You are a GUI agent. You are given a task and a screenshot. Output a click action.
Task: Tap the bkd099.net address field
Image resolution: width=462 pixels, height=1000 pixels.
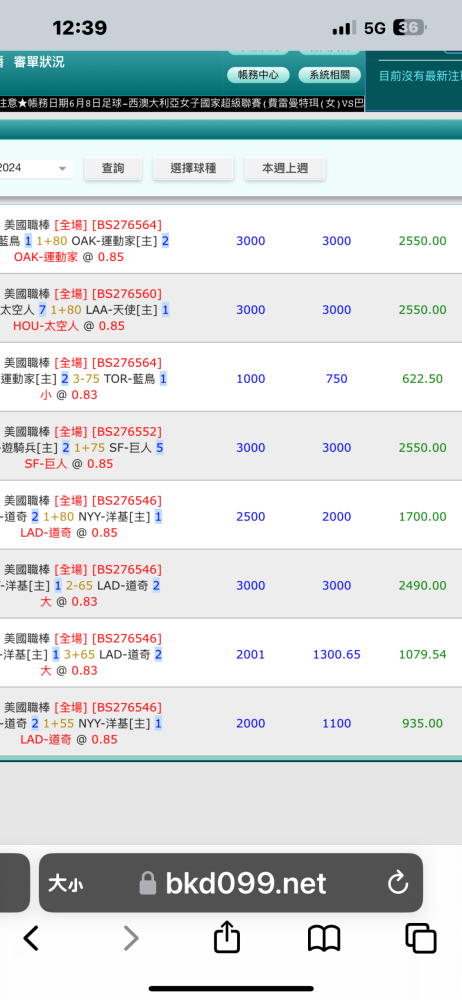(x=231, y=883)
